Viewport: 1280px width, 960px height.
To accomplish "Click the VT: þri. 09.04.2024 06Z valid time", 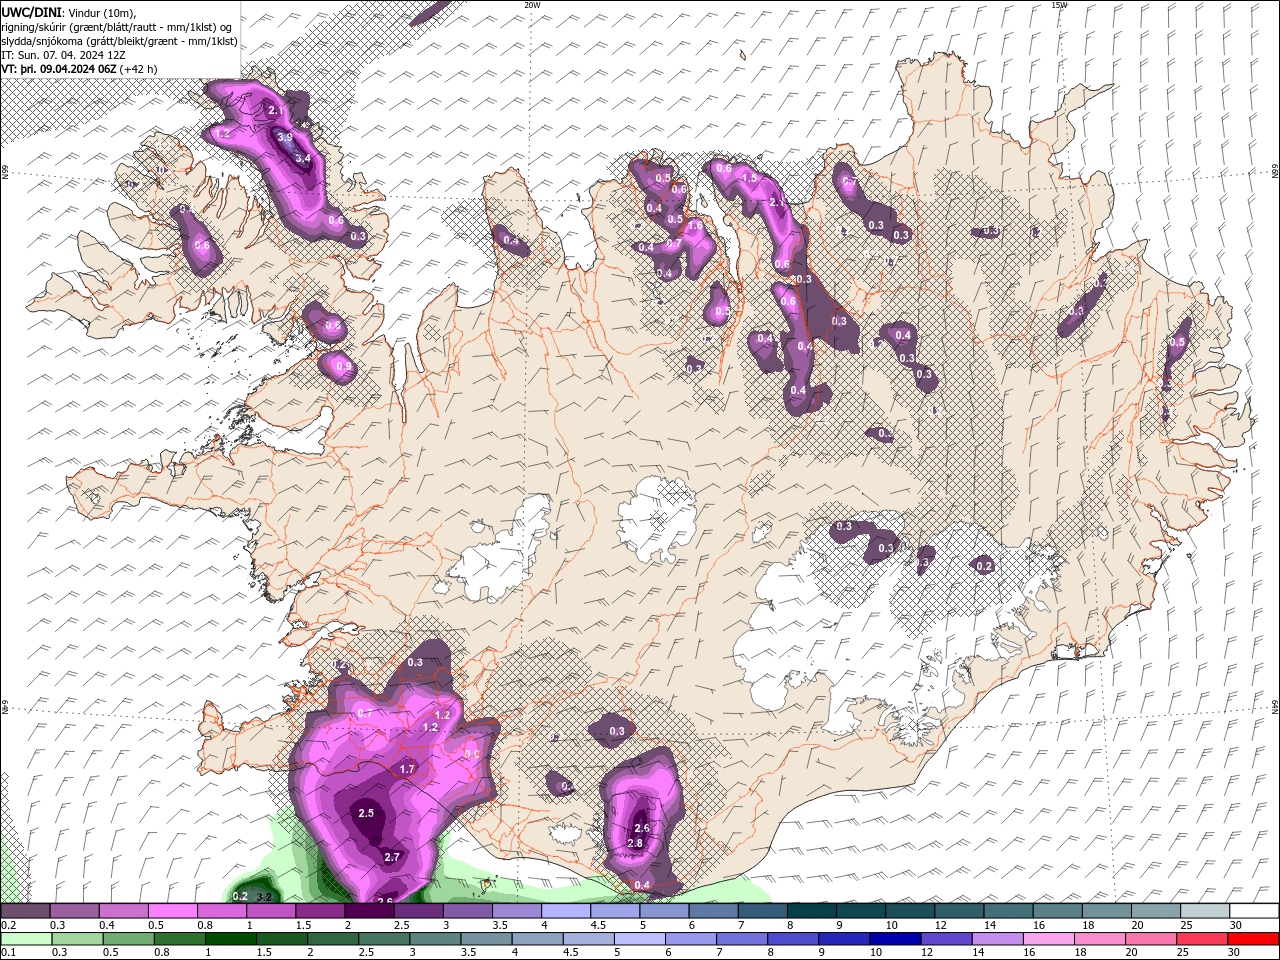I will (x=59, y=69).
